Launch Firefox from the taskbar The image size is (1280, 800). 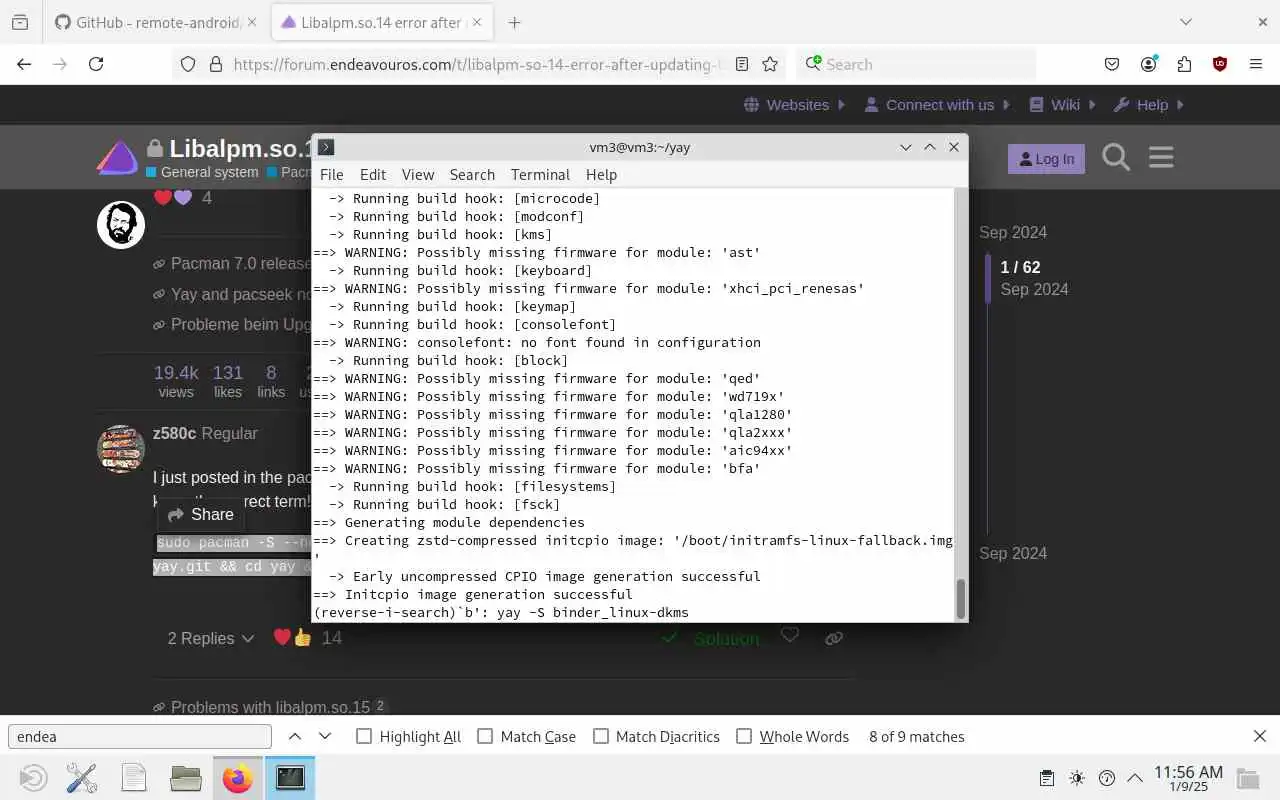pyautogui.click(x=238, y=777)
